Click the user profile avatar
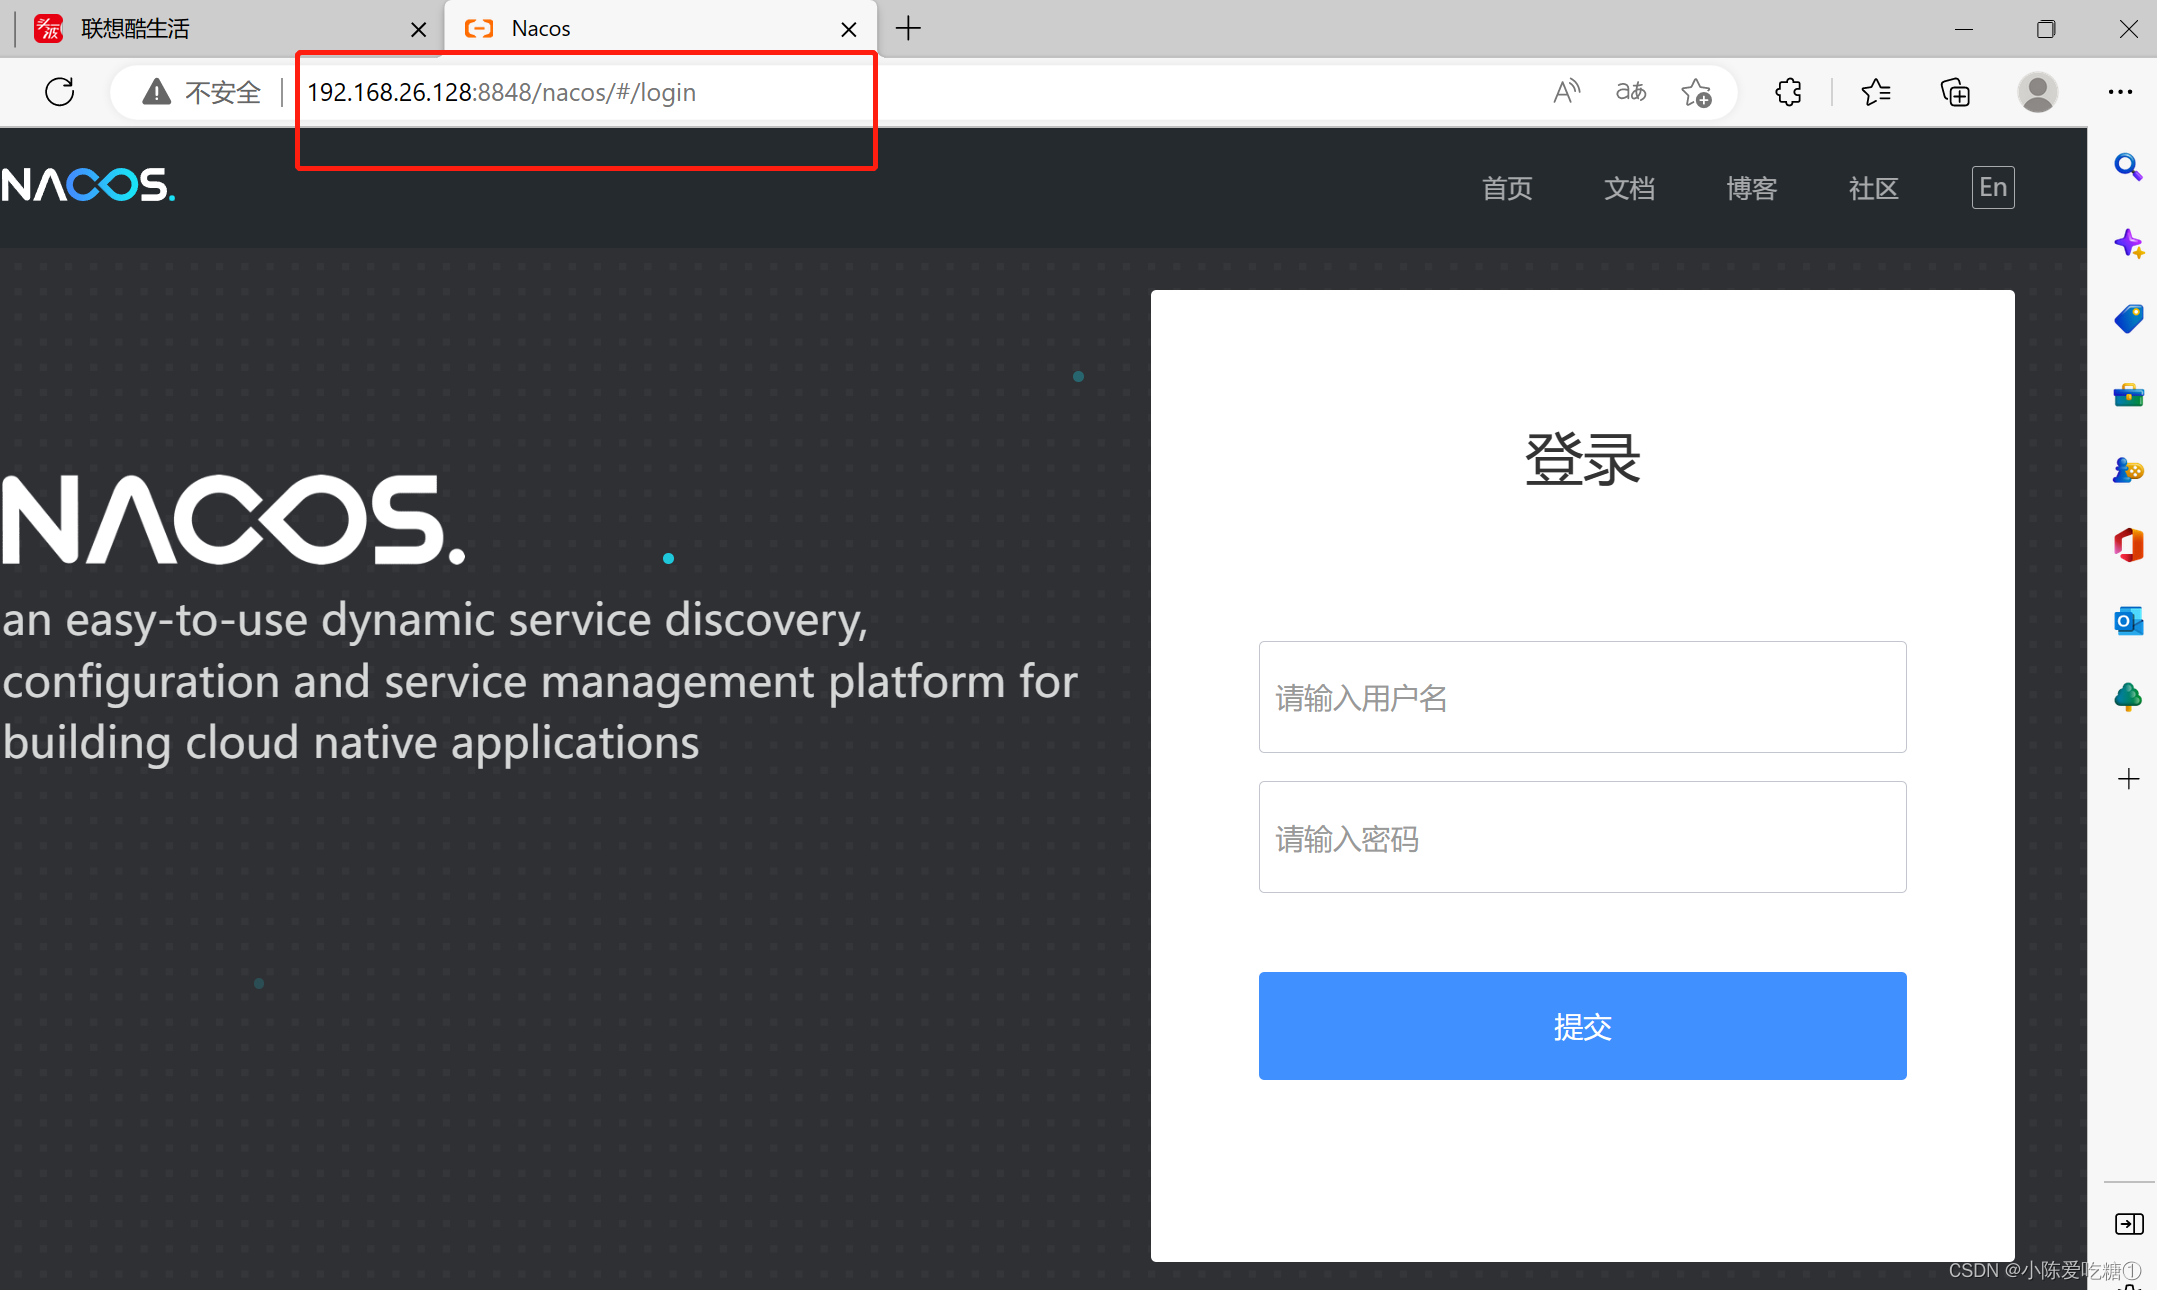Screen dimensions: 2157x1290 (2037, 92)
